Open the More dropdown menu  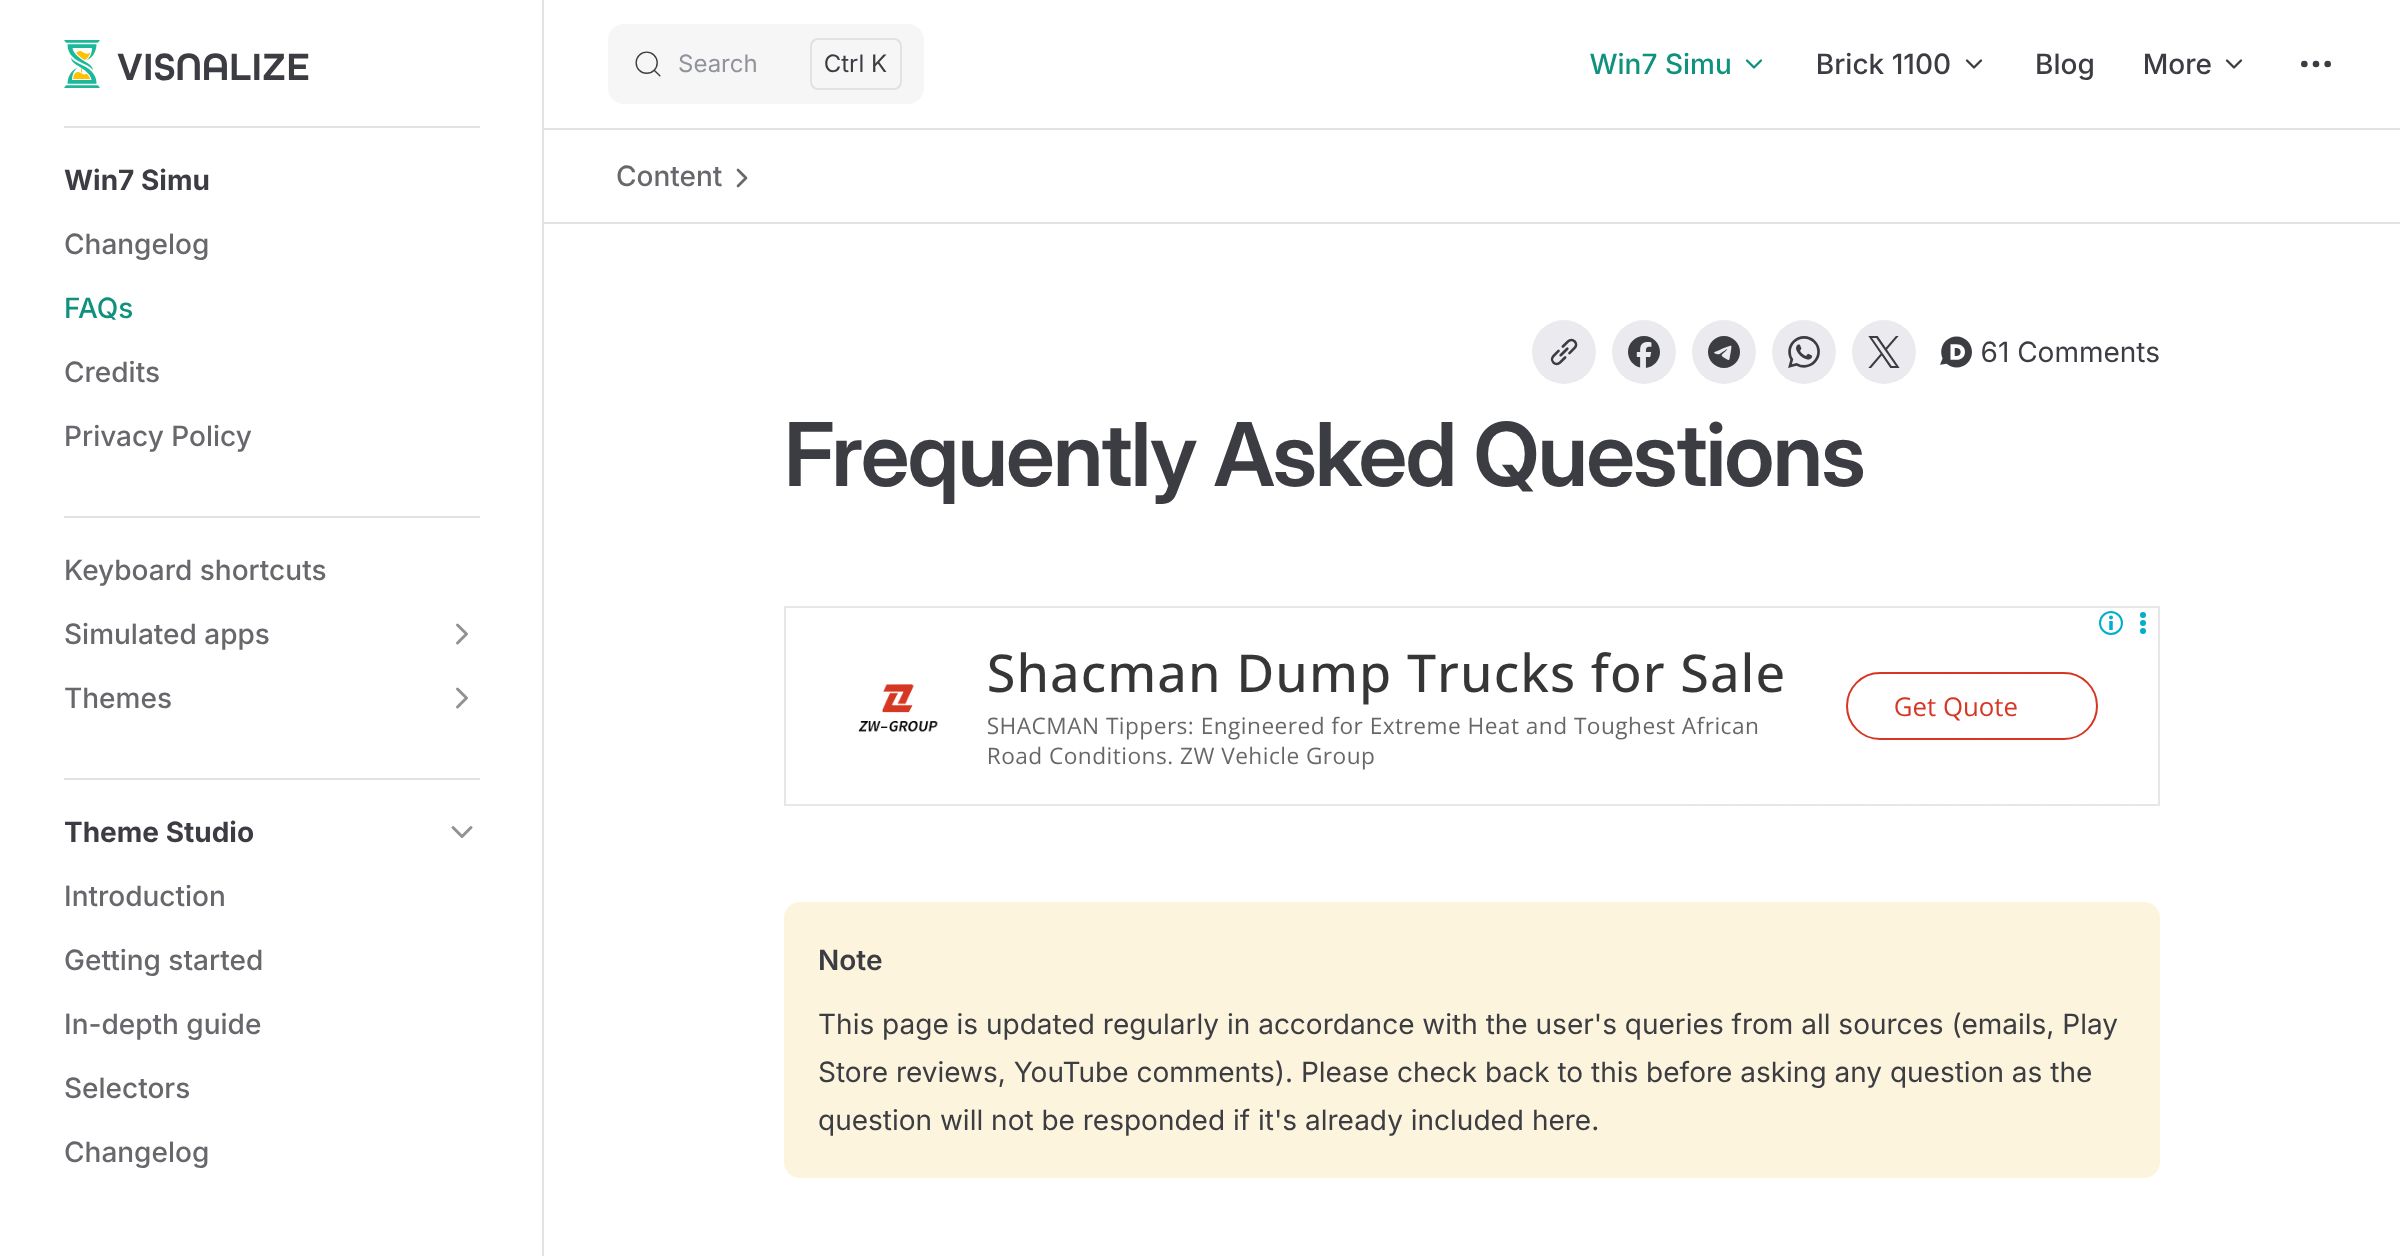(x=2193, y=64)
